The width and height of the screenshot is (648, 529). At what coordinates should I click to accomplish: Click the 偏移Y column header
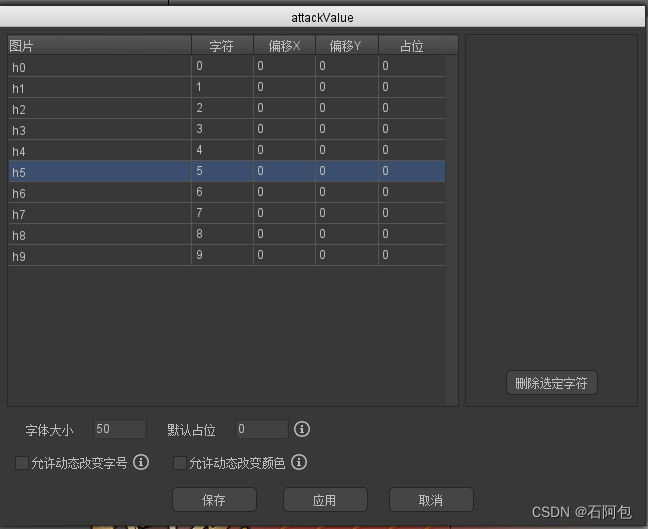(x=347, y=45)
